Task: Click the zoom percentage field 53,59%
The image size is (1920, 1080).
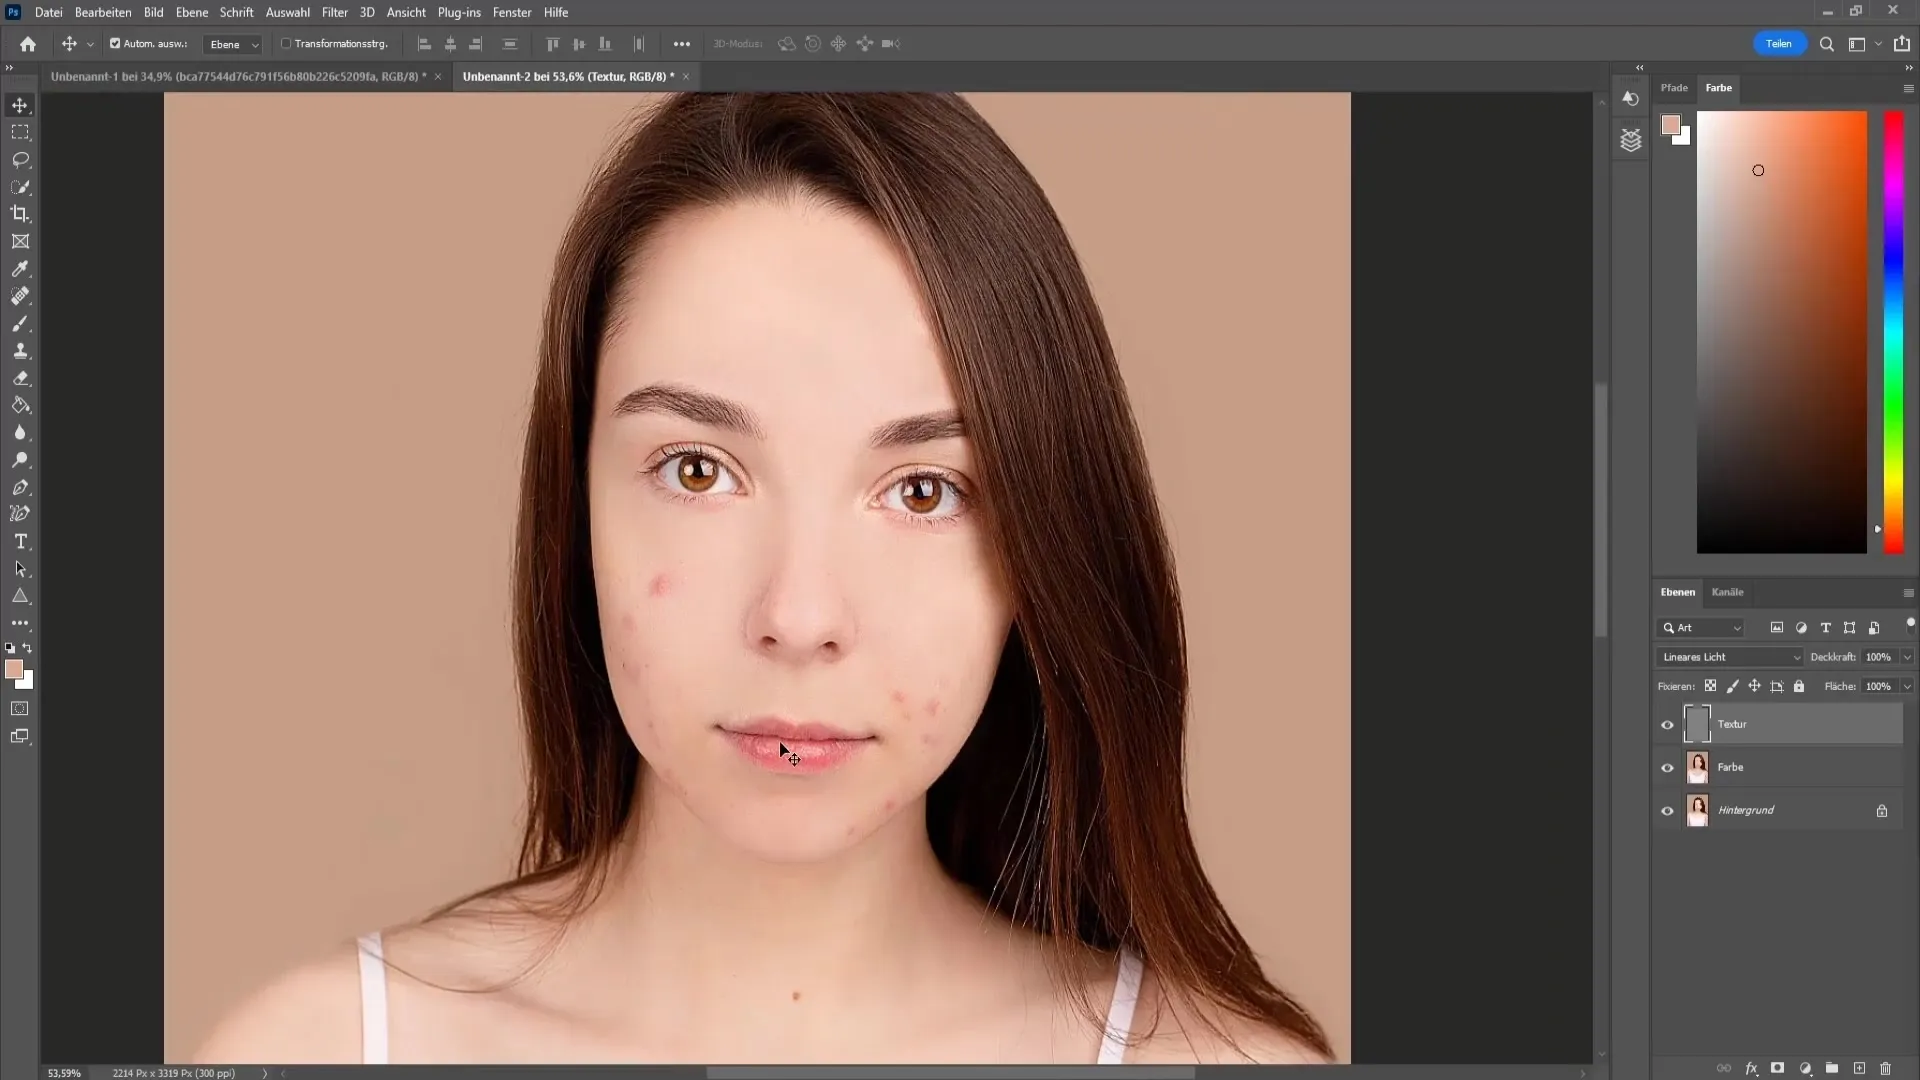Action: point(64,1073)
